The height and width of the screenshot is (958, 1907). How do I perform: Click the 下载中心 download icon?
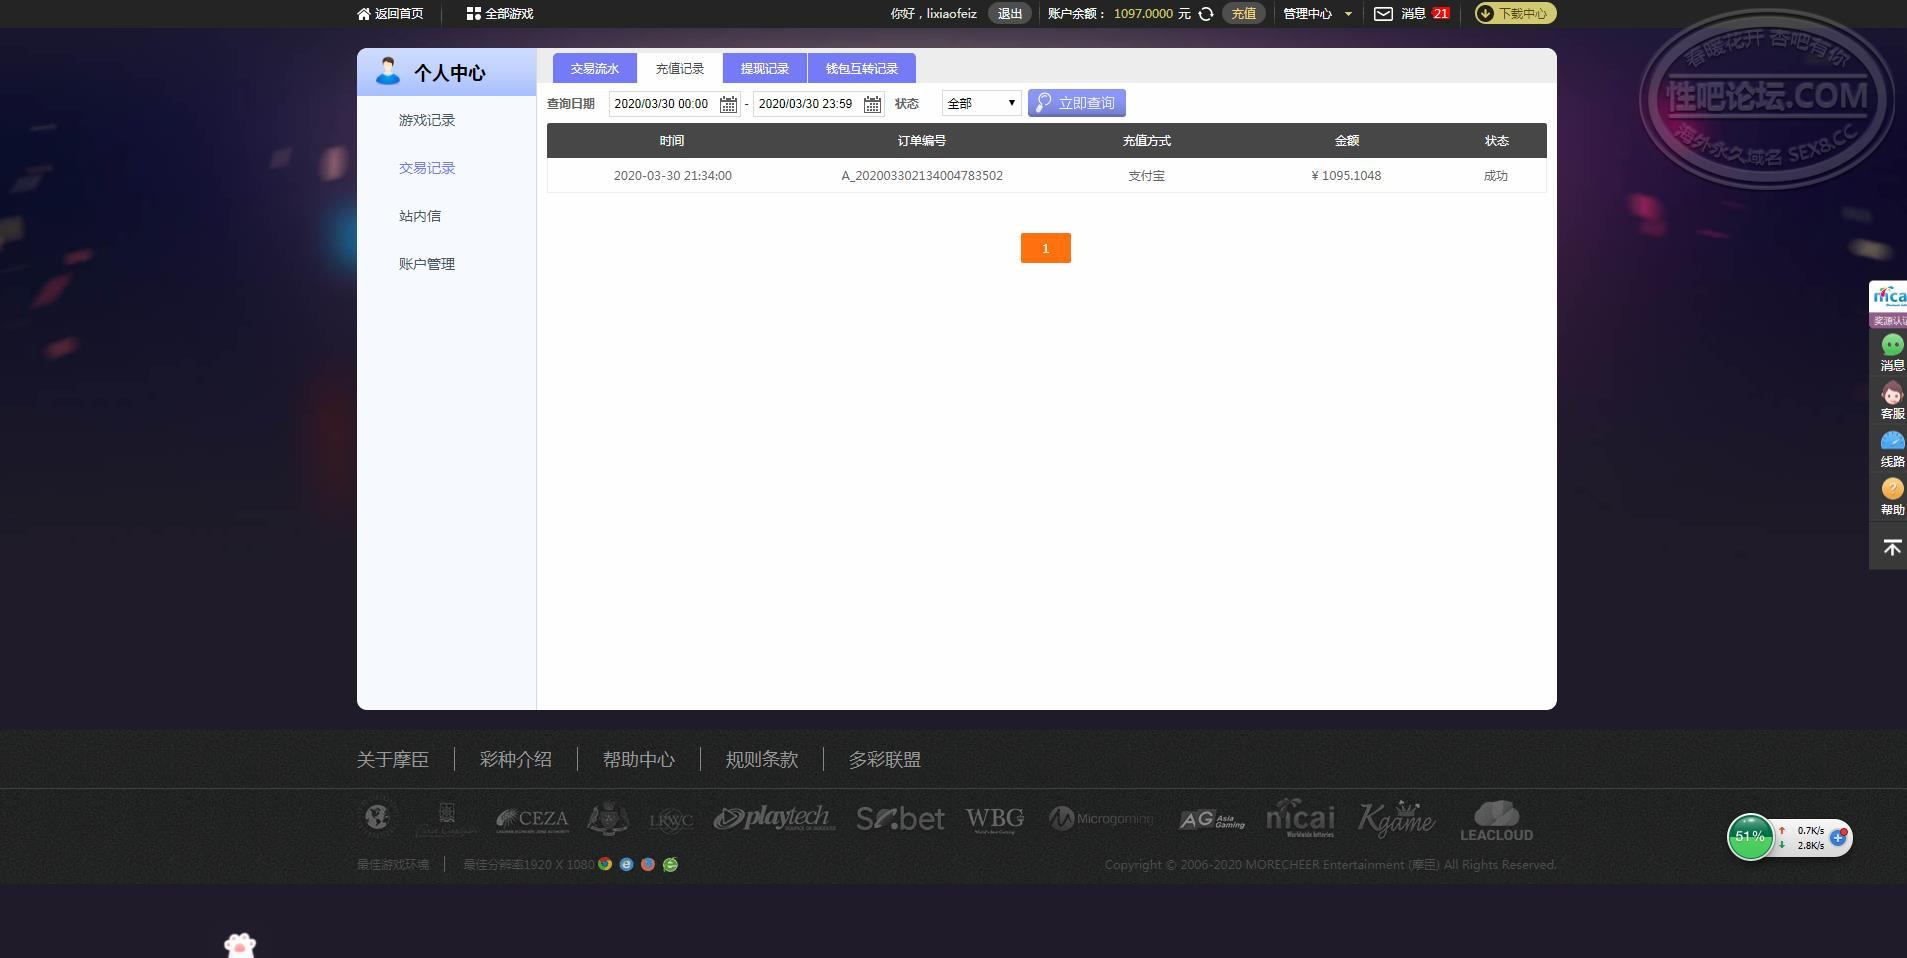(1484, 13)
